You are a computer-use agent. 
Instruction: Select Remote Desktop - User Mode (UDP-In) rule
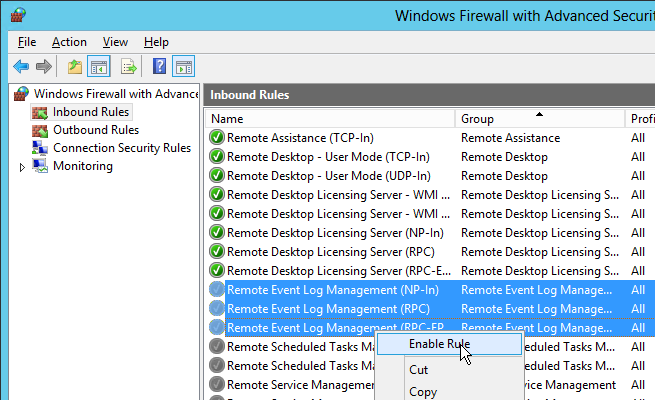328,176
